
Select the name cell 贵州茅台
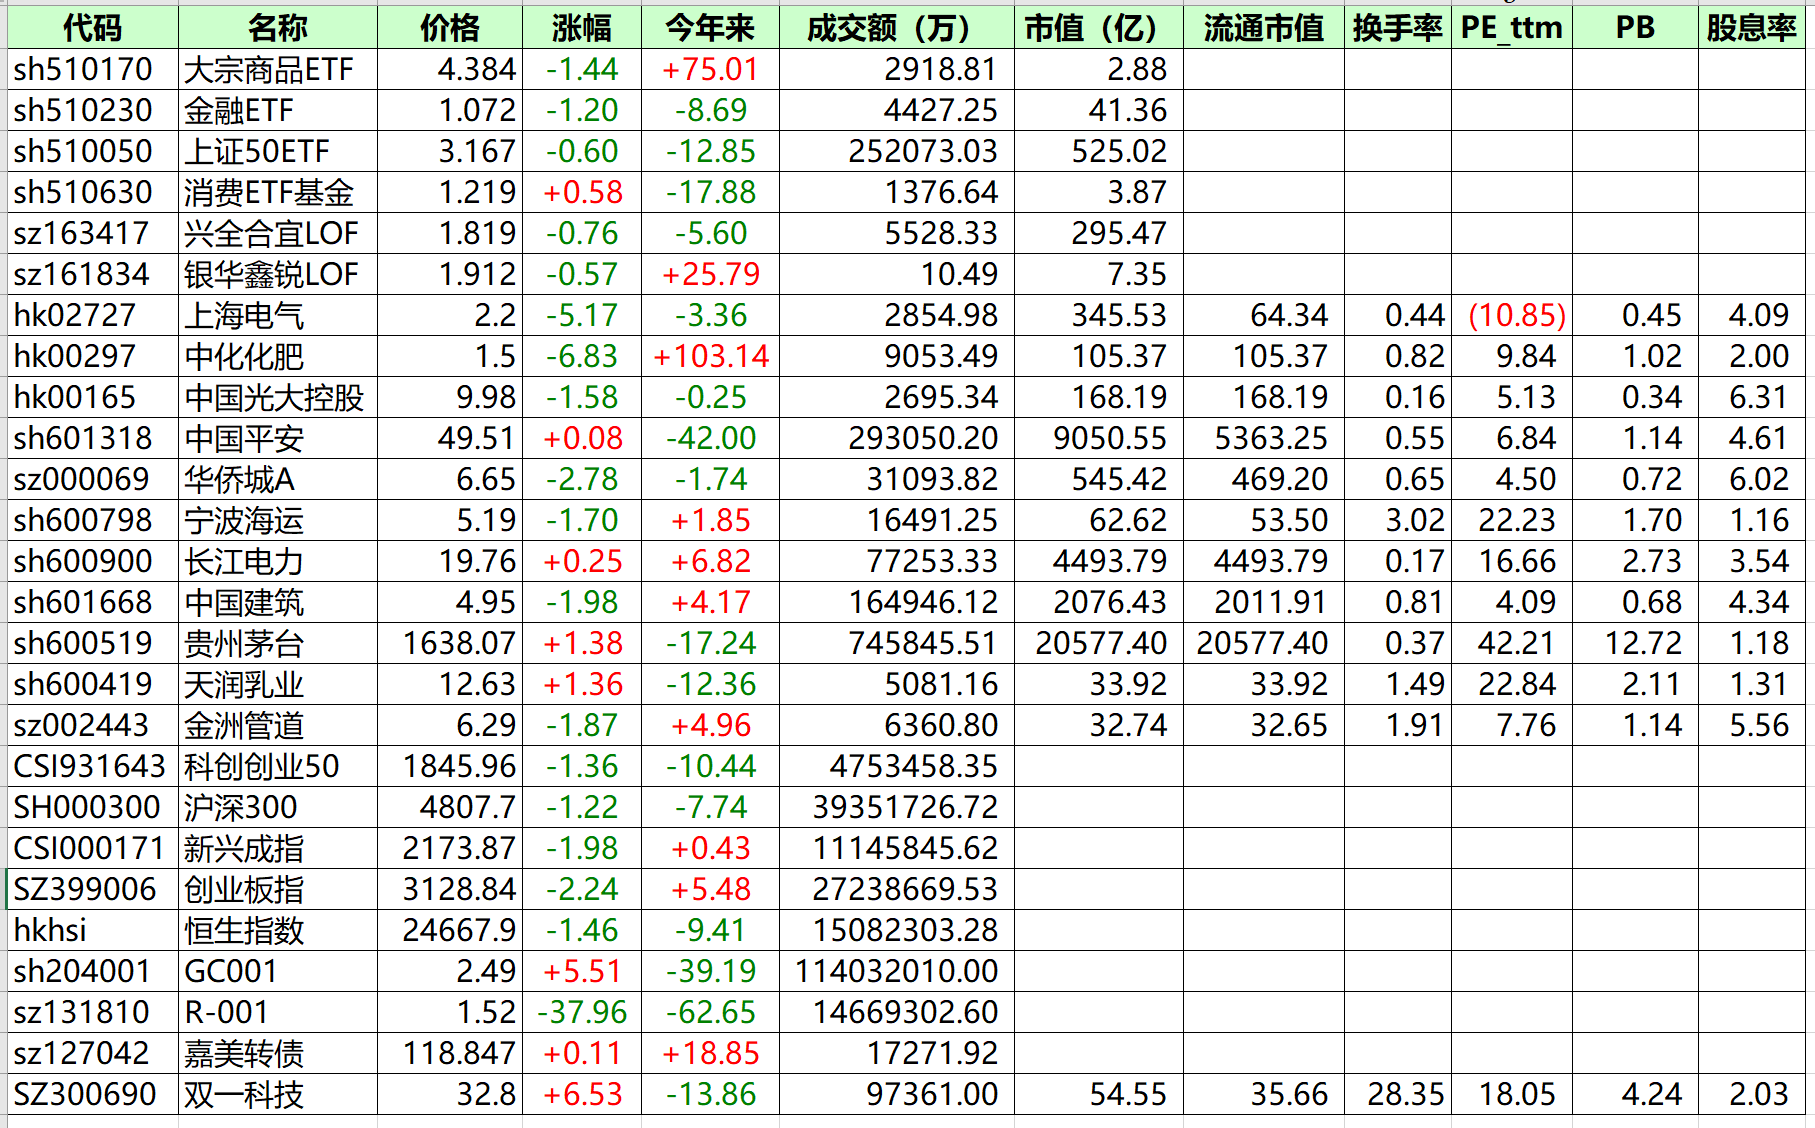(278, 643)
